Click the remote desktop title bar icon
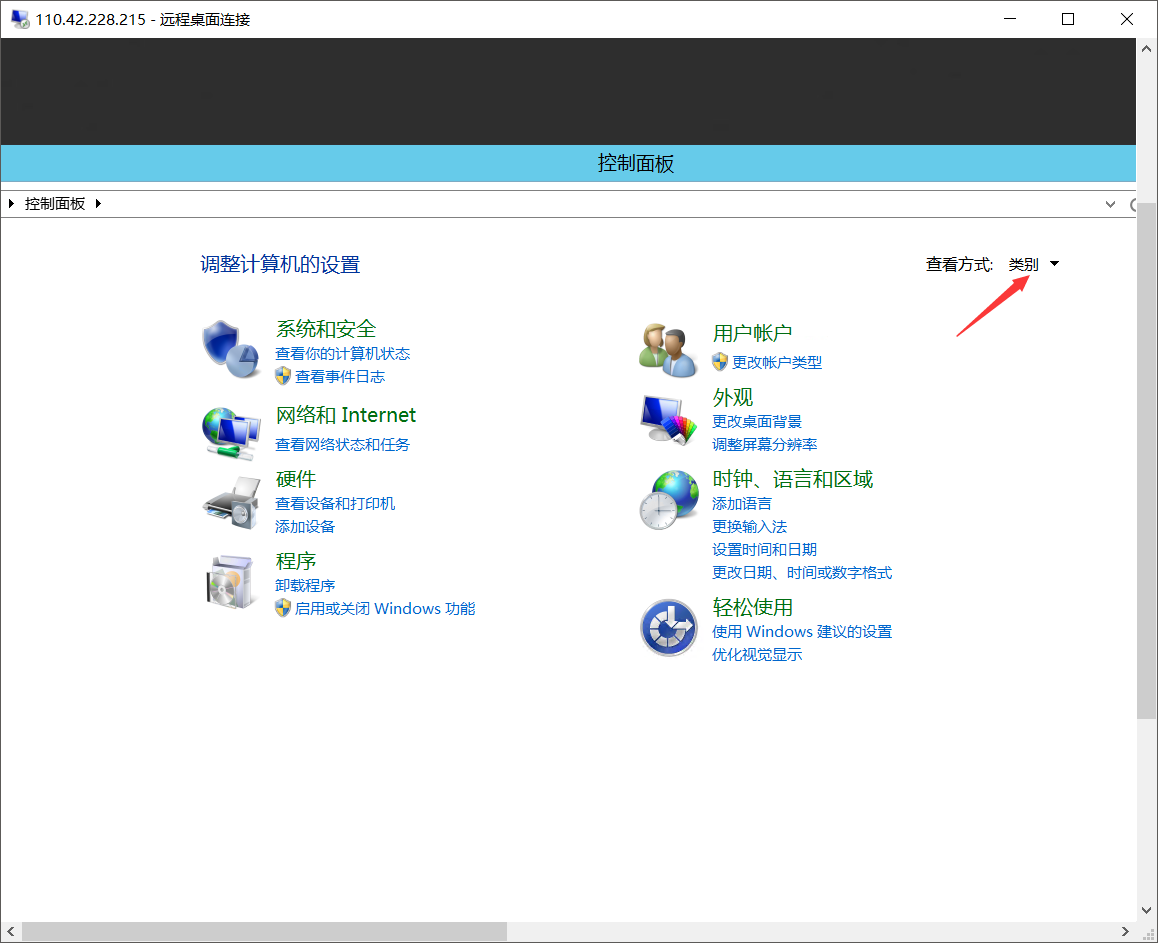Viewport: 1158px width, 943px height. pos(19,19)
